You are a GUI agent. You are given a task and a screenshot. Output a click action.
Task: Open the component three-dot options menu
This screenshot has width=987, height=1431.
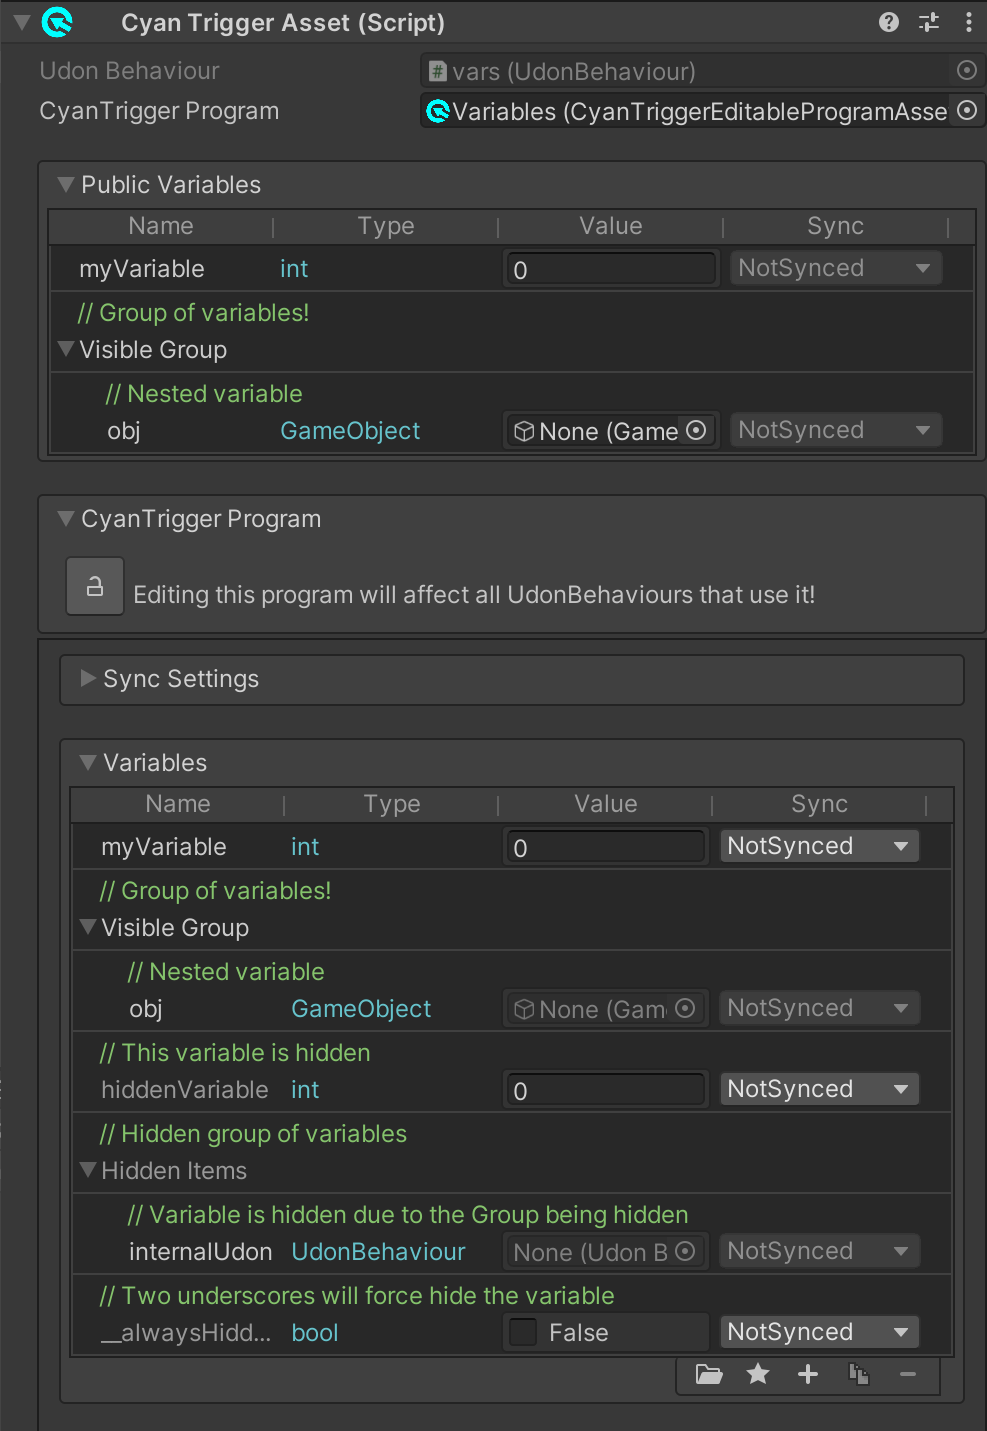pyautogui.click(x=968, y=22)
